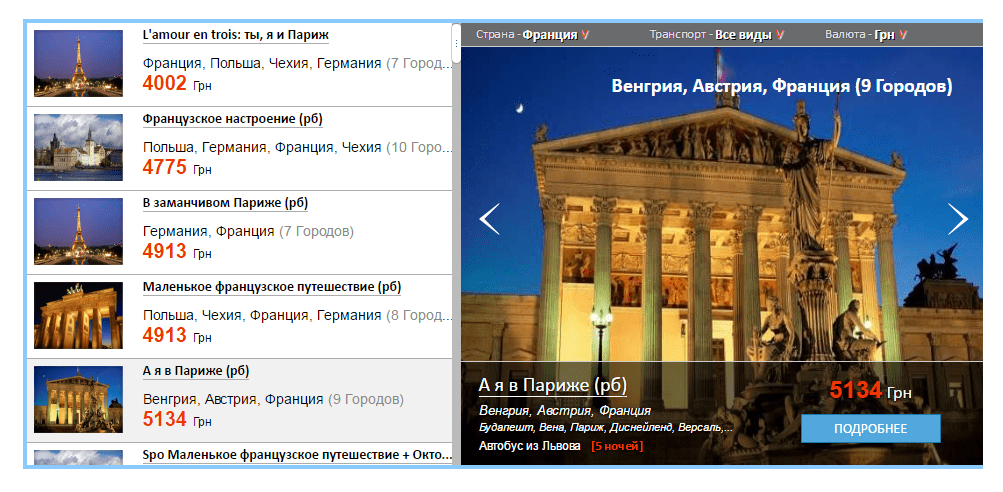The width and height of the screenshot is (1003, 492).
Task: Click the ПОДРОБНЕЕ button
Action: (x=871, y=429)
